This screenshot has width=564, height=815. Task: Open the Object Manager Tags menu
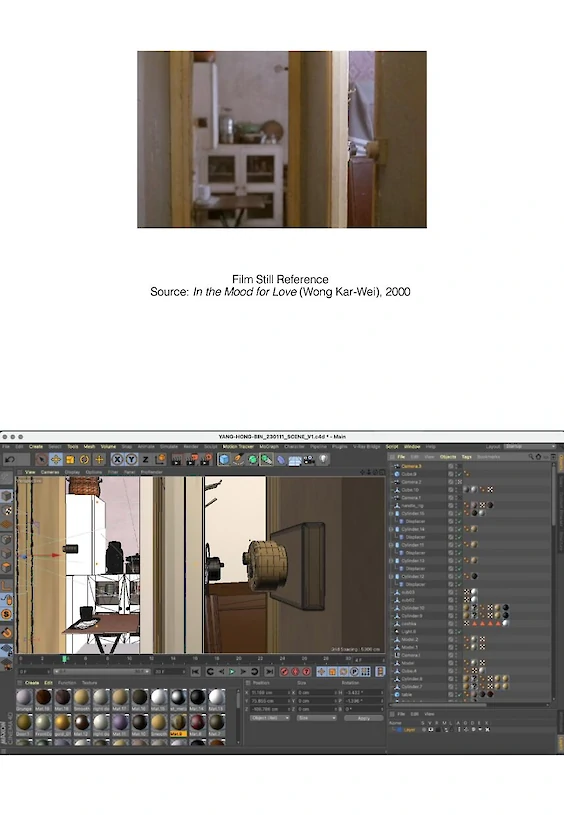coord(466,457)
